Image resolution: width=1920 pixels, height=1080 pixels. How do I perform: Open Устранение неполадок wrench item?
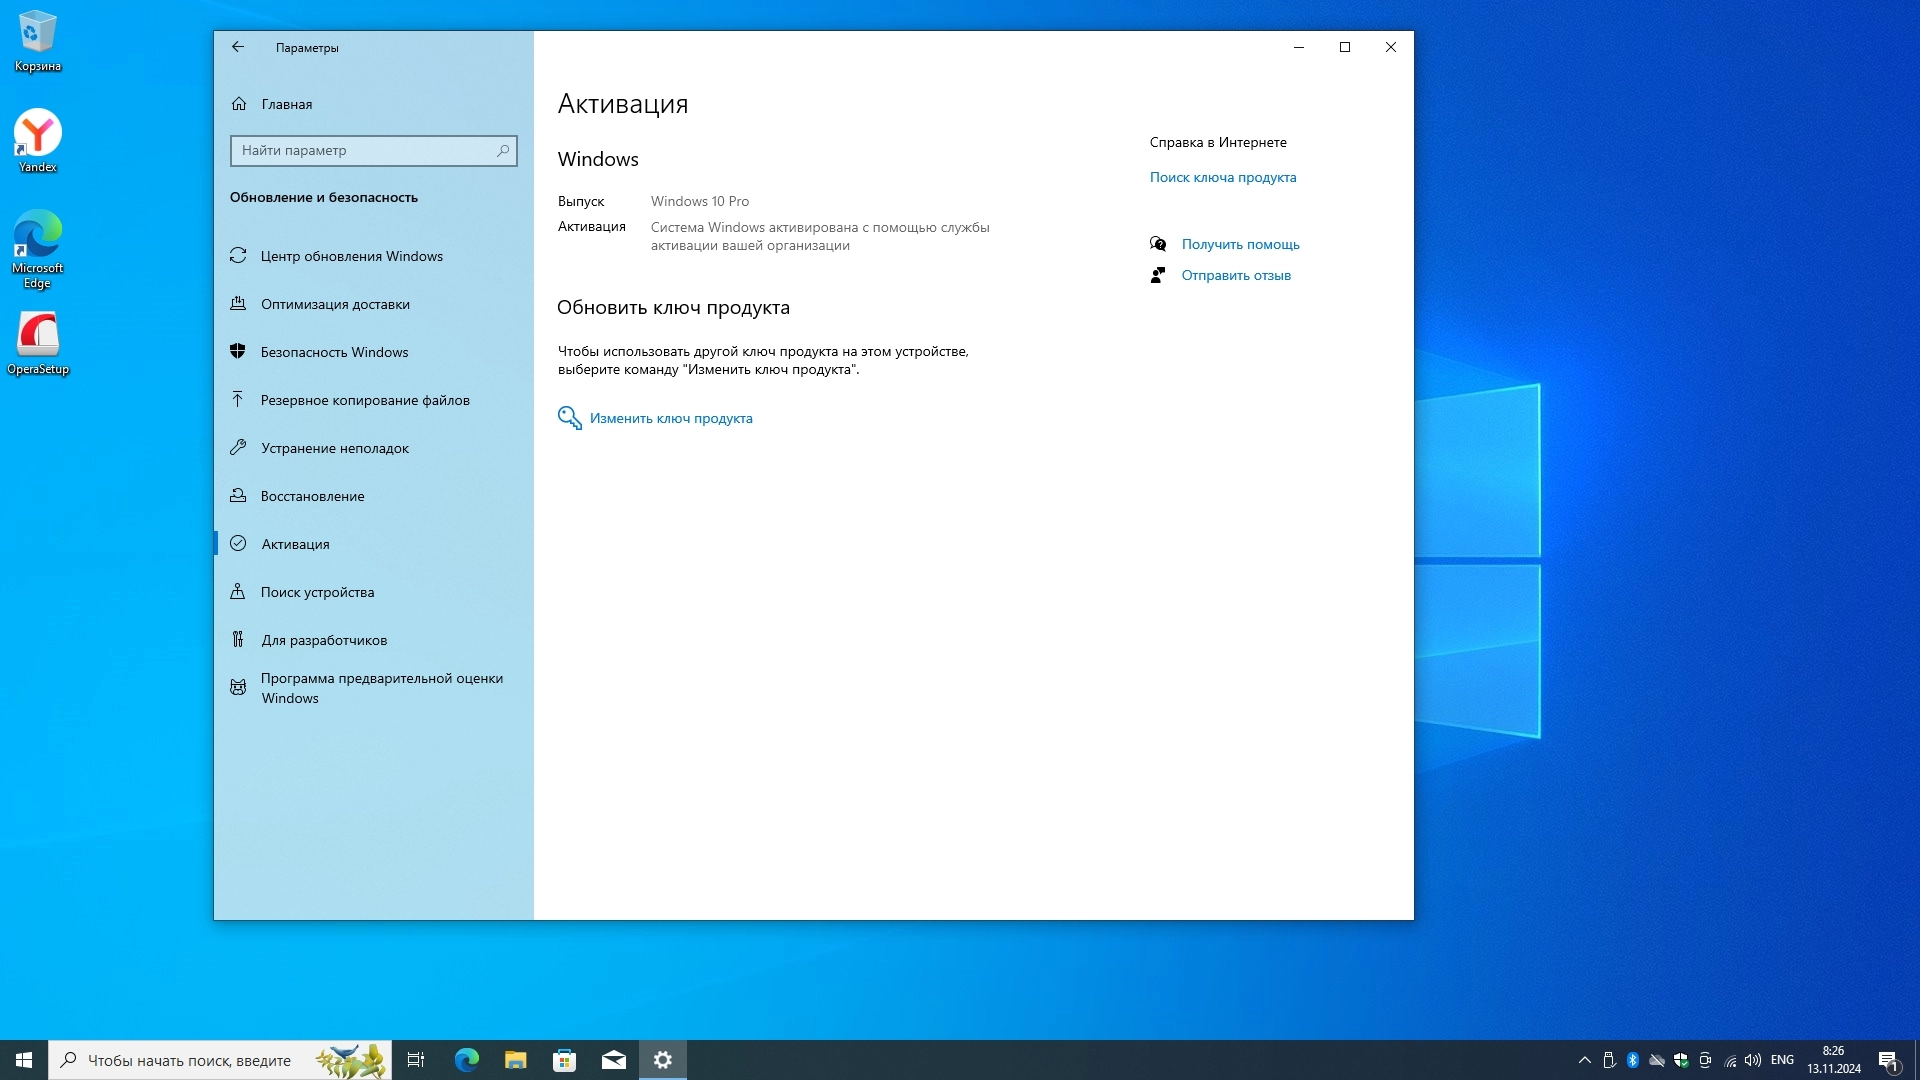335,448
